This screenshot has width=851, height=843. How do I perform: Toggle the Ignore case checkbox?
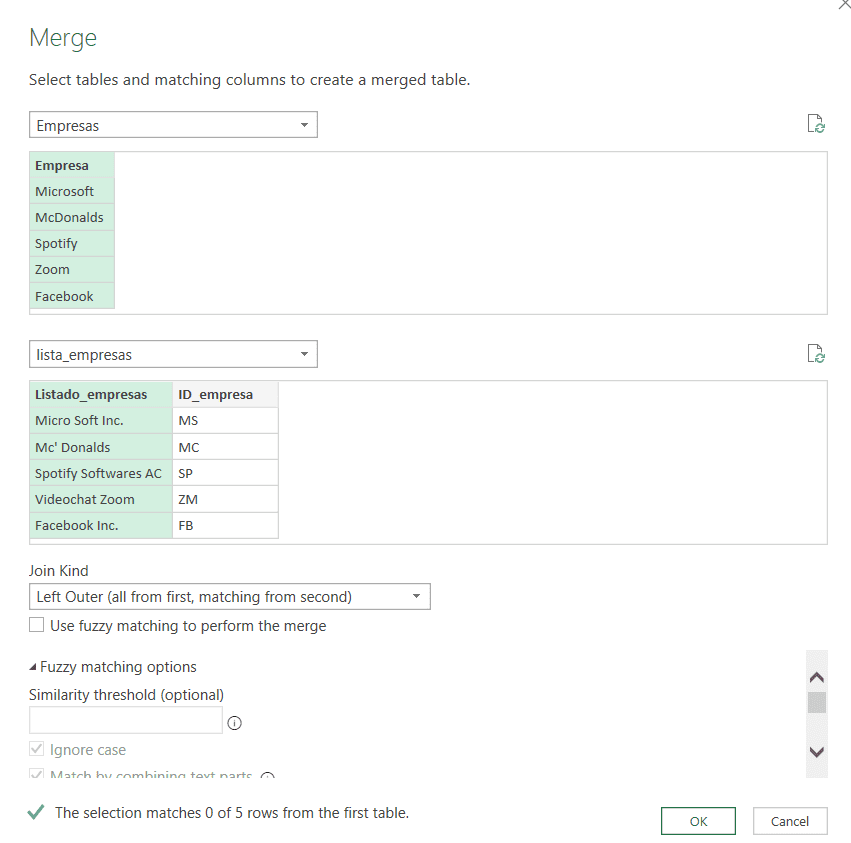point(36,749)
